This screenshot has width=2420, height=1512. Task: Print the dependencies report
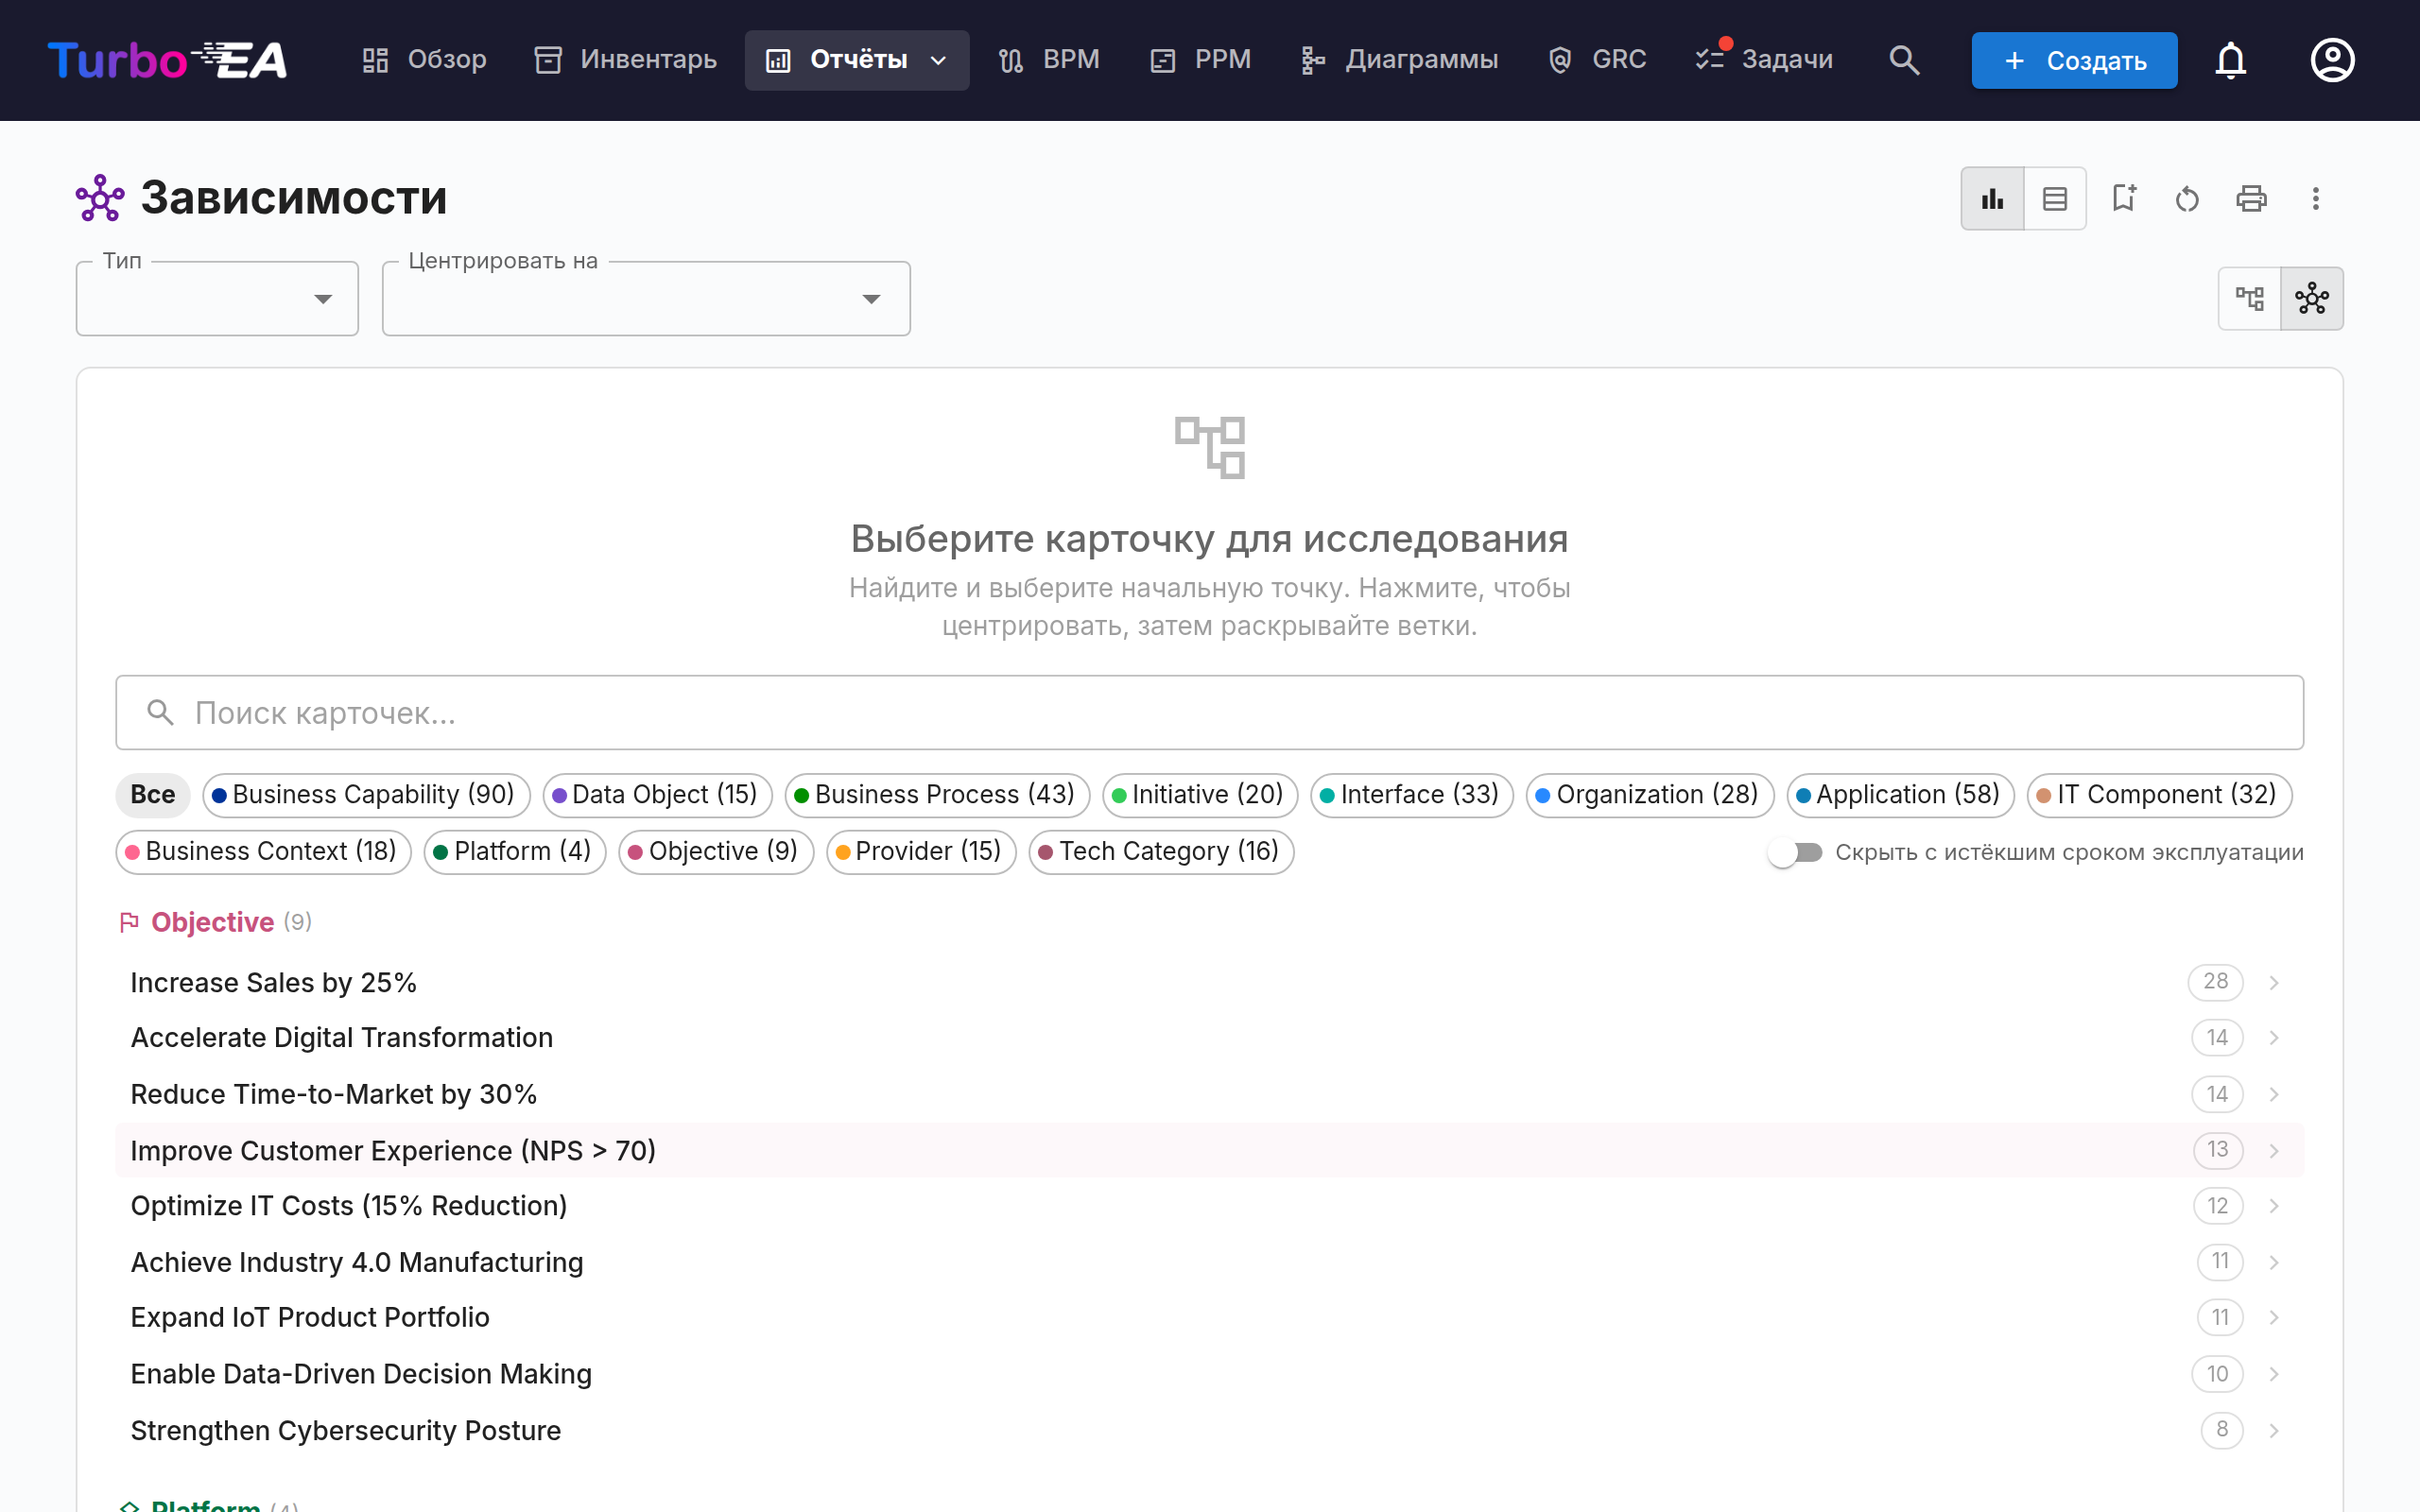[x=2251, y=198]
